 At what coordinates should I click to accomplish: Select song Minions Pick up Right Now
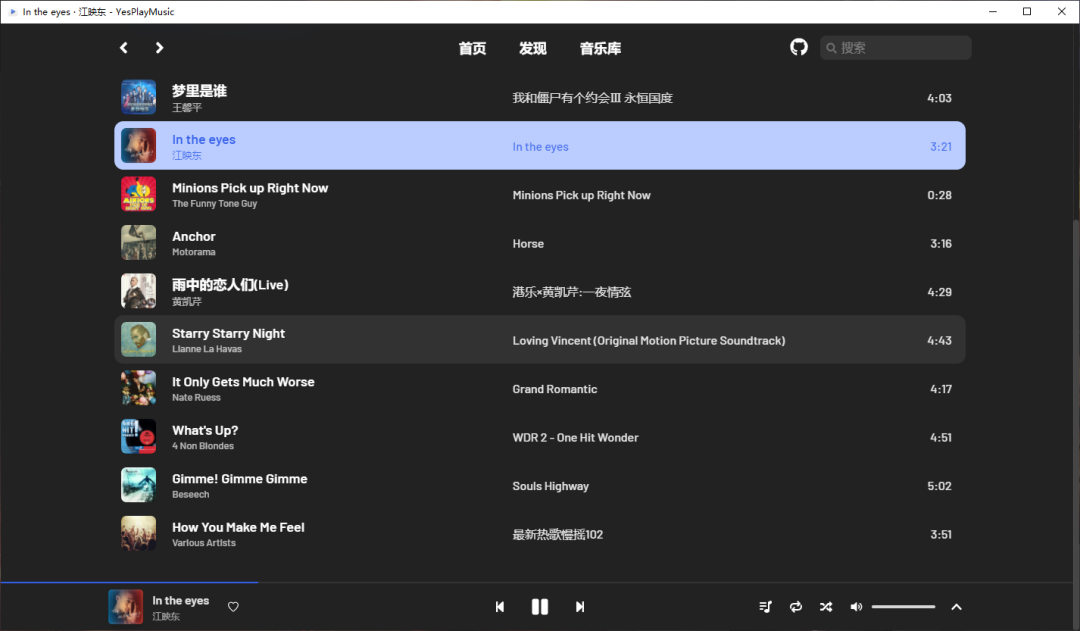click(x=250, y=188)
